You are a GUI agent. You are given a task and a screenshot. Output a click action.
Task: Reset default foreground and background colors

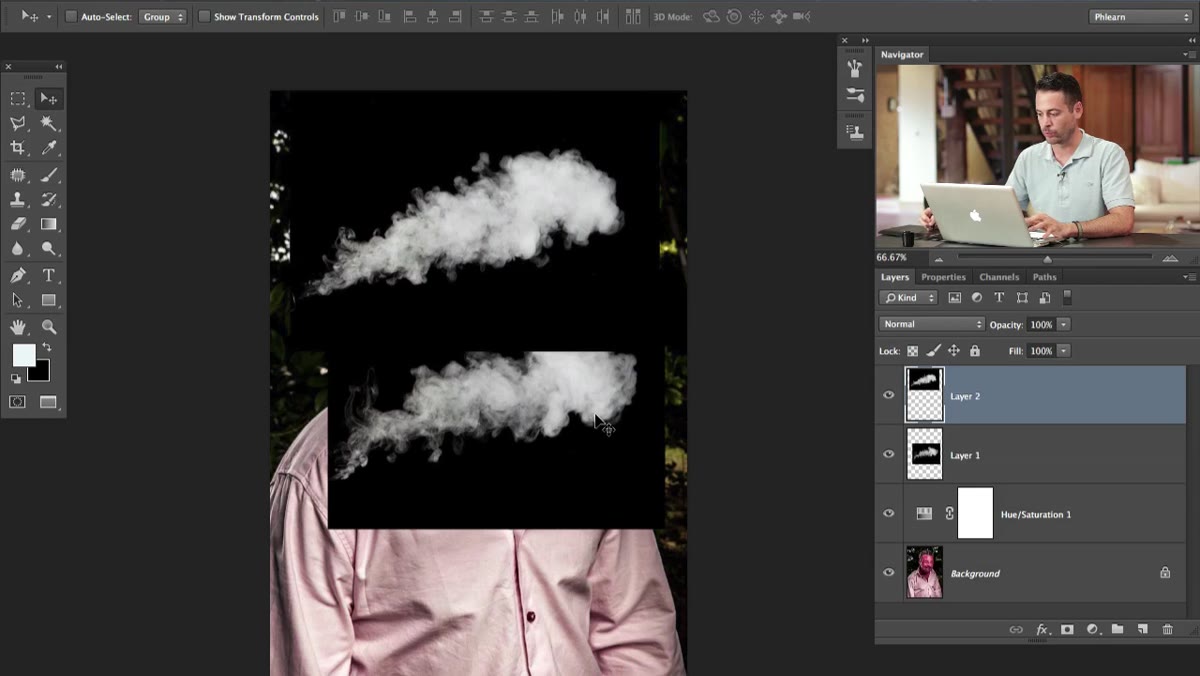(16, 379)
